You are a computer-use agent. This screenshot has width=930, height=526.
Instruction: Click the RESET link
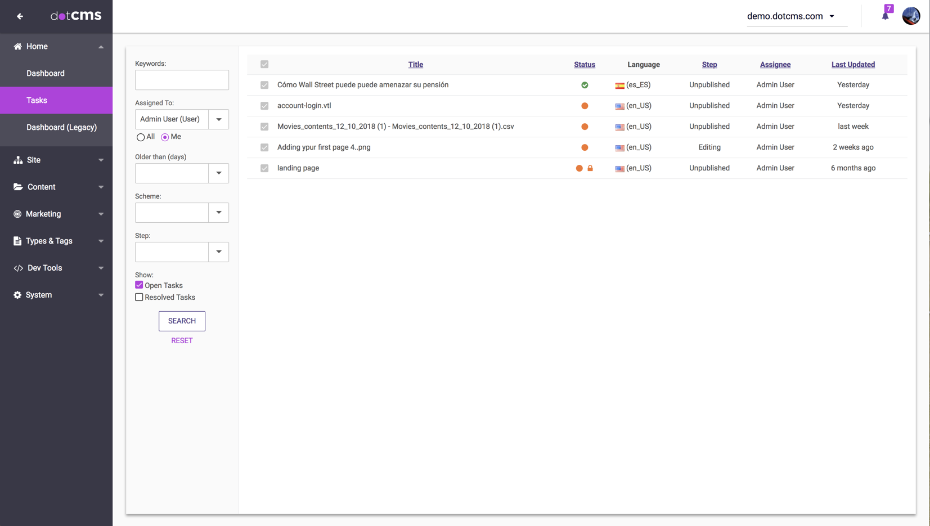click(182, 340)
